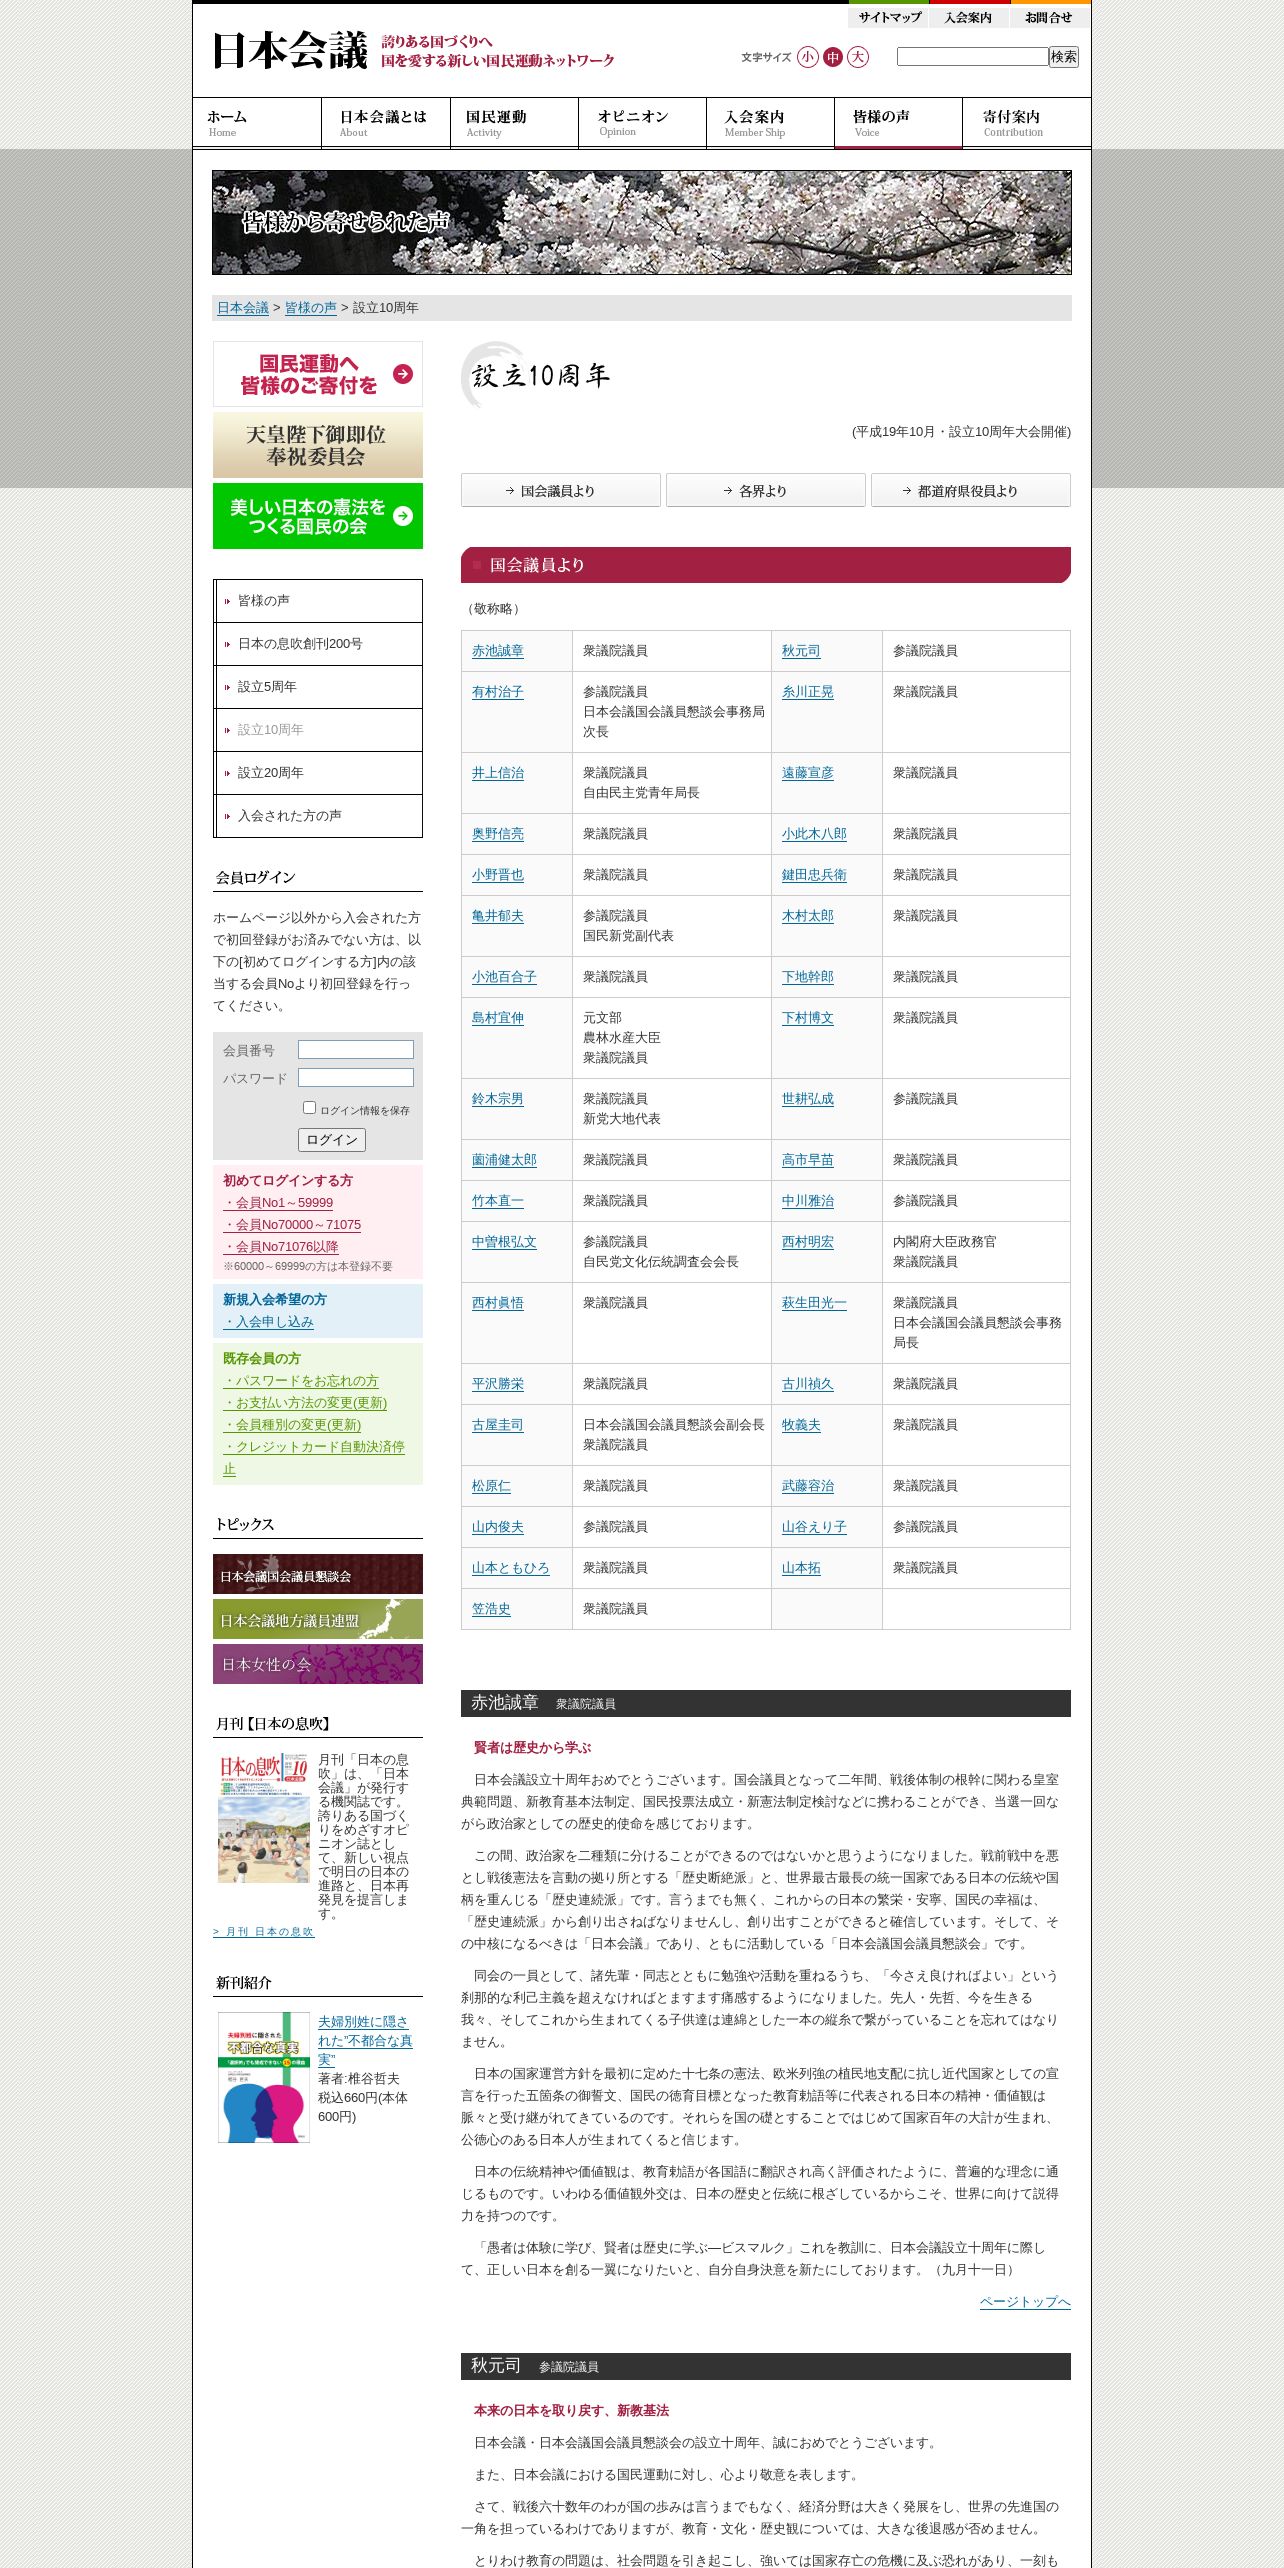Click 皆様の声 breadcrumb link

pos(311,308)
